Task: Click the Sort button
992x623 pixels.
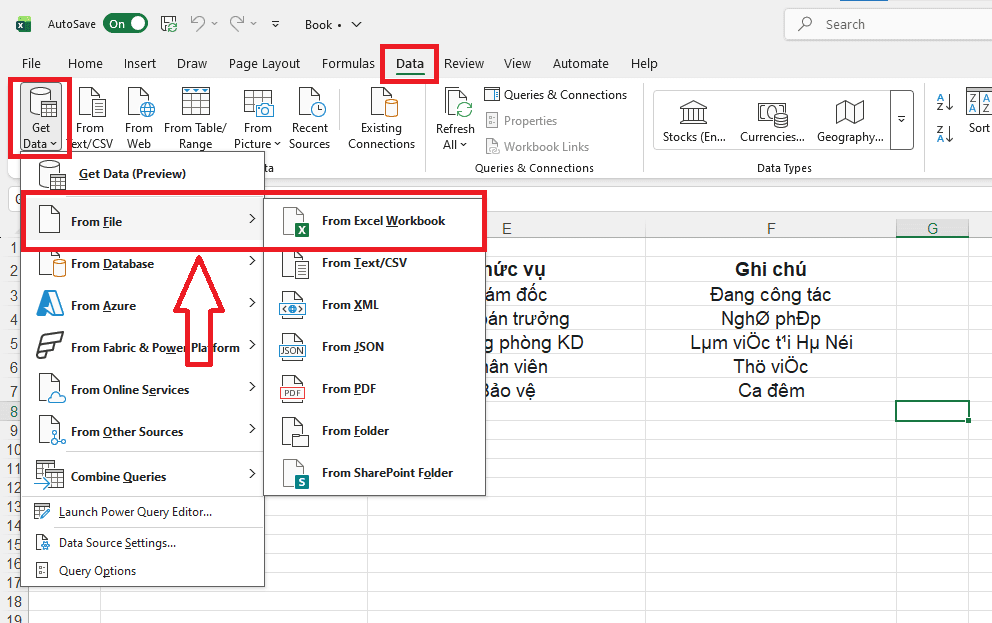Action: (x=978, y=111)
